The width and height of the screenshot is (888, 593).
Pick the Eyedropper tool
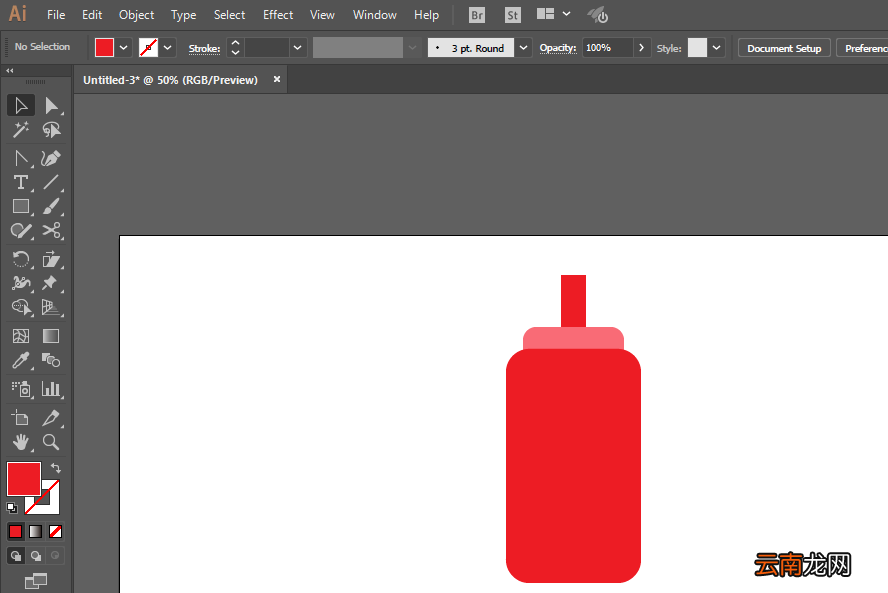pyautogui.click(x=21, y=360)
